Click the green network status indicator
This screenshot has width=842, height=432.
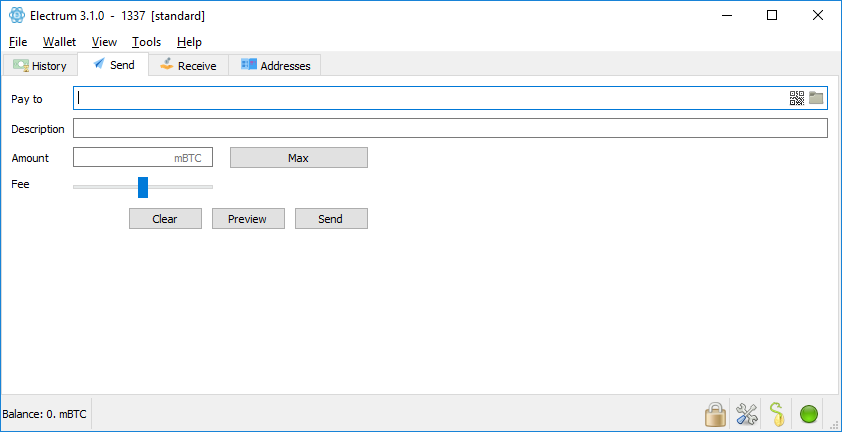tap(809, 414)
